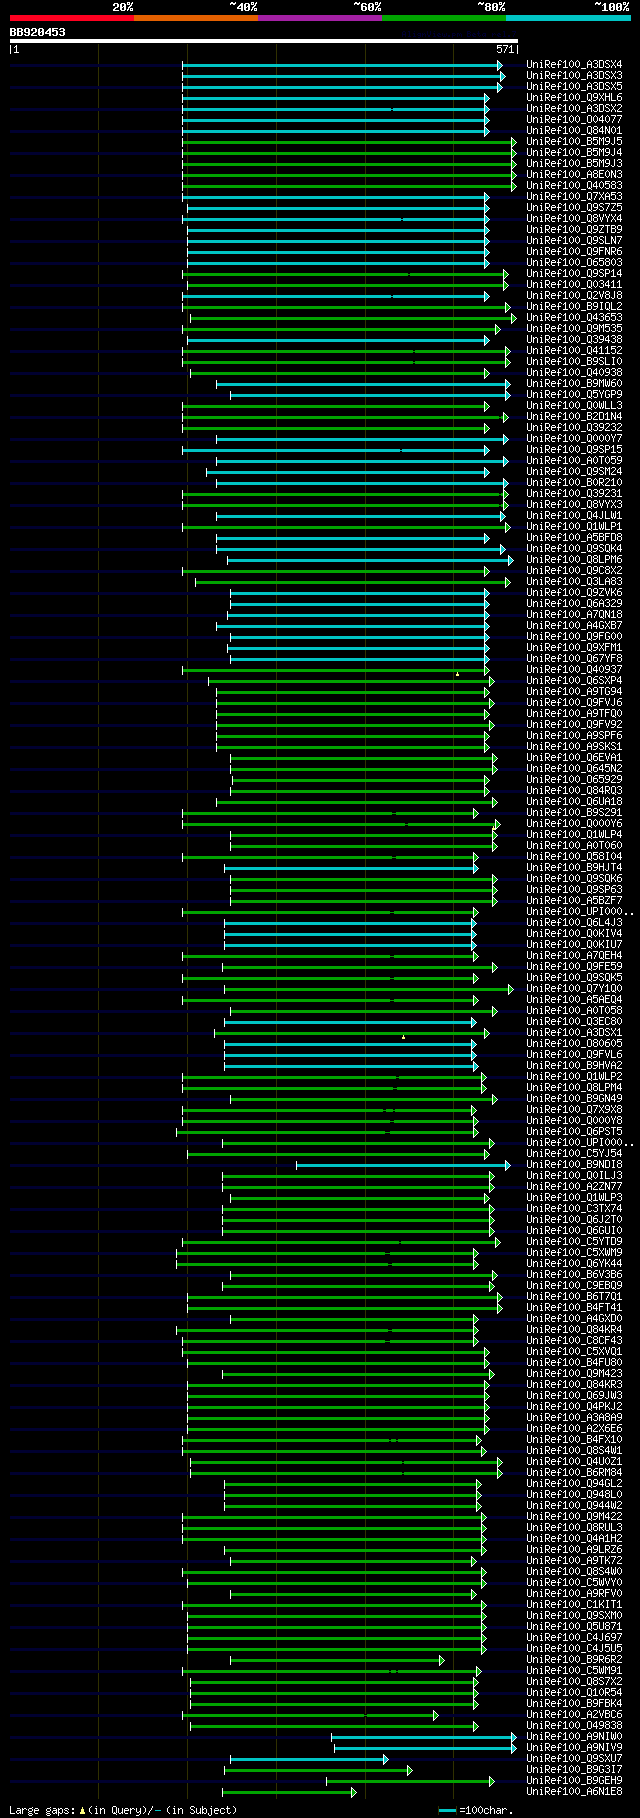640x1818 pixels.
Task: Follow the UniRef100_Q58I04 link
Action: coord(574,857)
